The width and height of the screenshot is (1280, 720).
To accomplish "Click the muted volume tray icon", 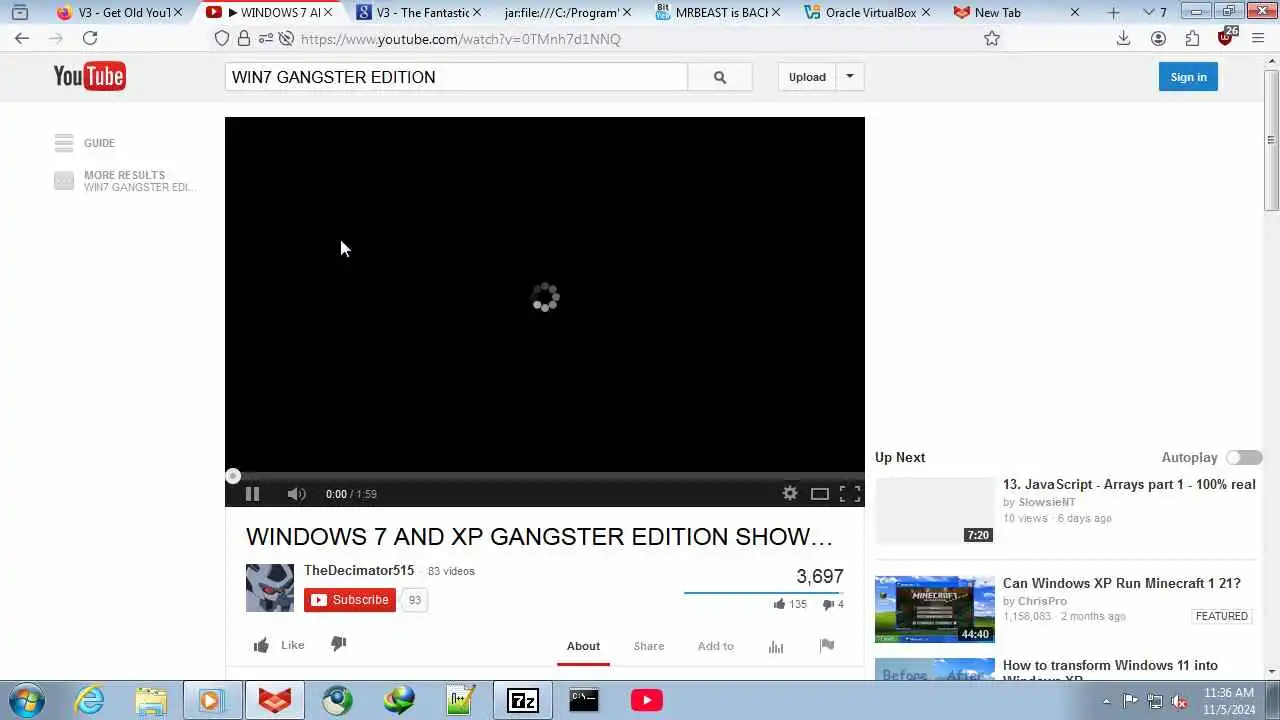I will tap(1179, 701).
